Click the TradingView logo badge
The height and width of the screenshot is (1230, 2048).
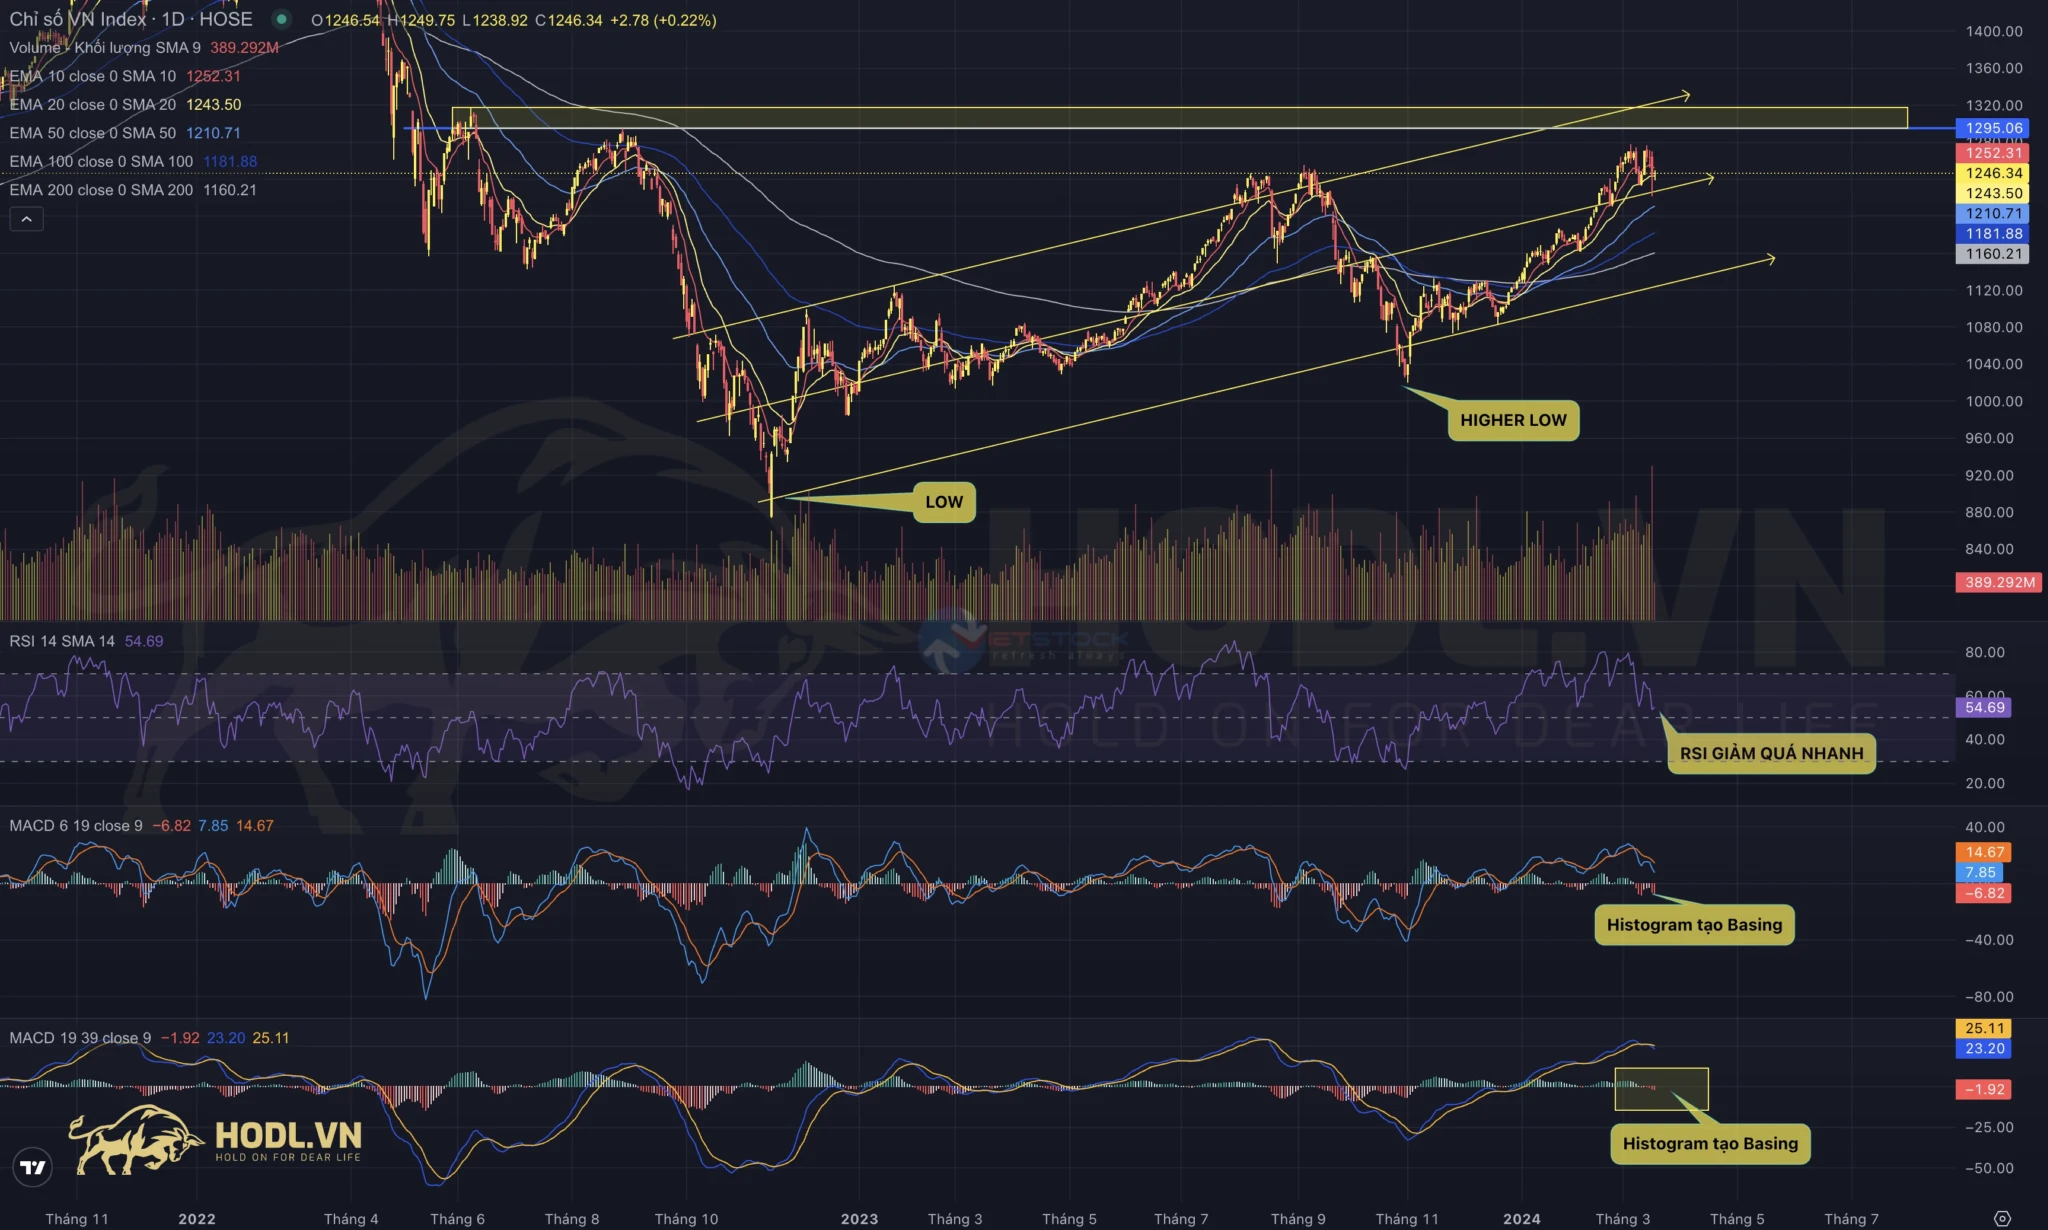point(33,1166)
